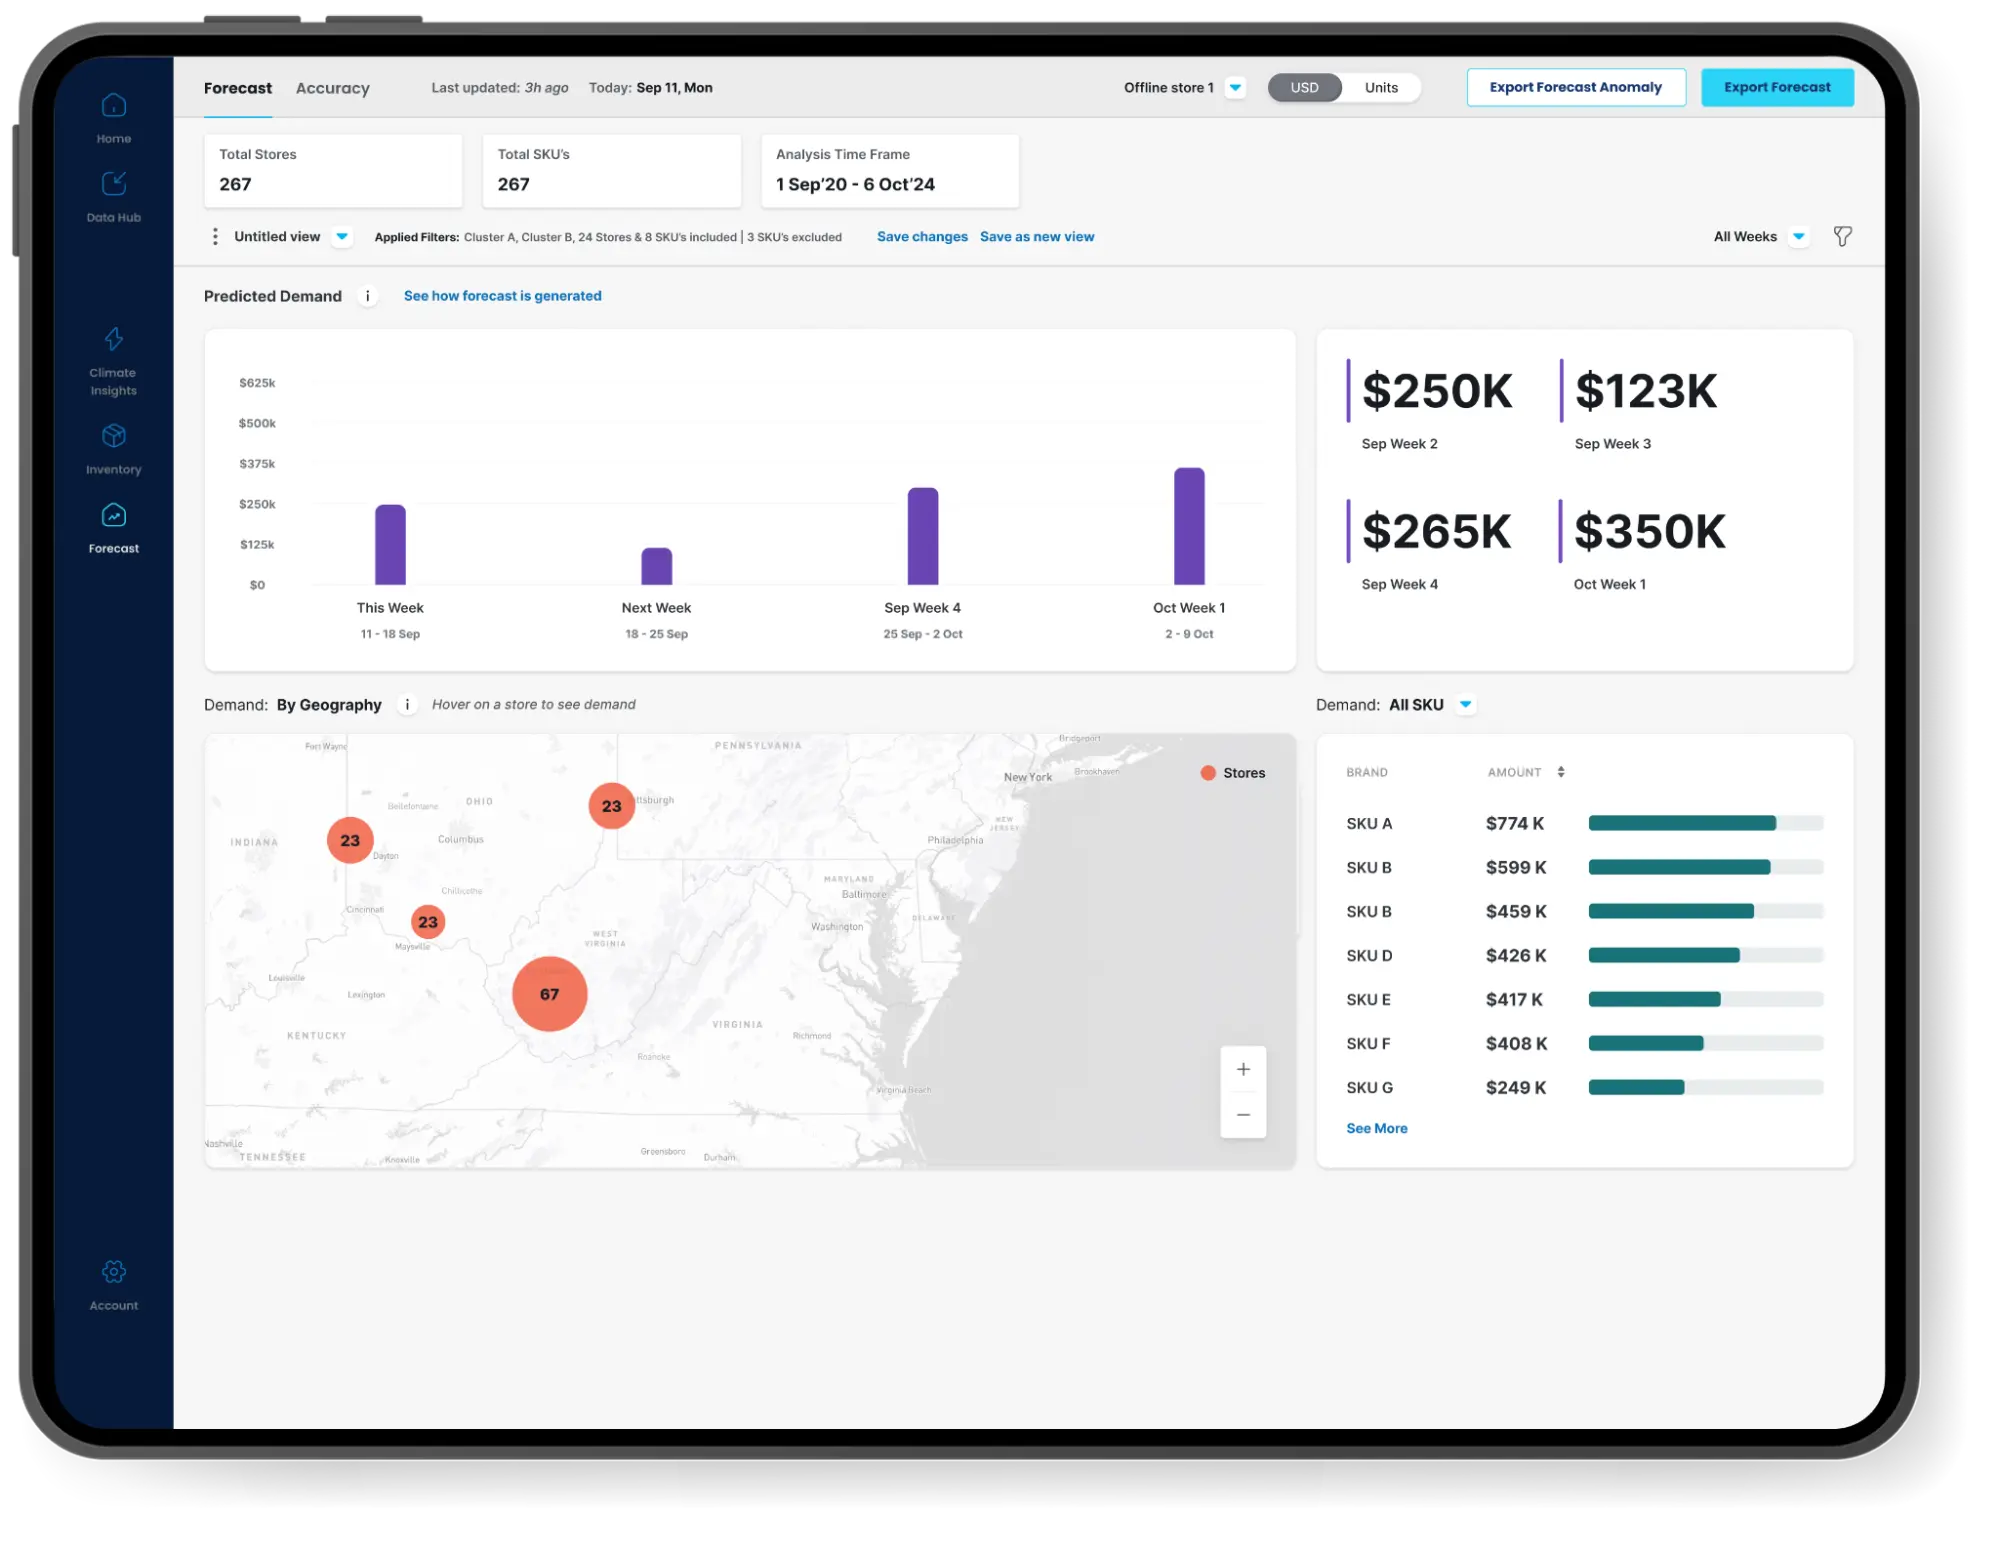The height and width of the screenshot is (1545, 1999).
Task: Switch to the Accuracy tab
Action: point(332,88)
